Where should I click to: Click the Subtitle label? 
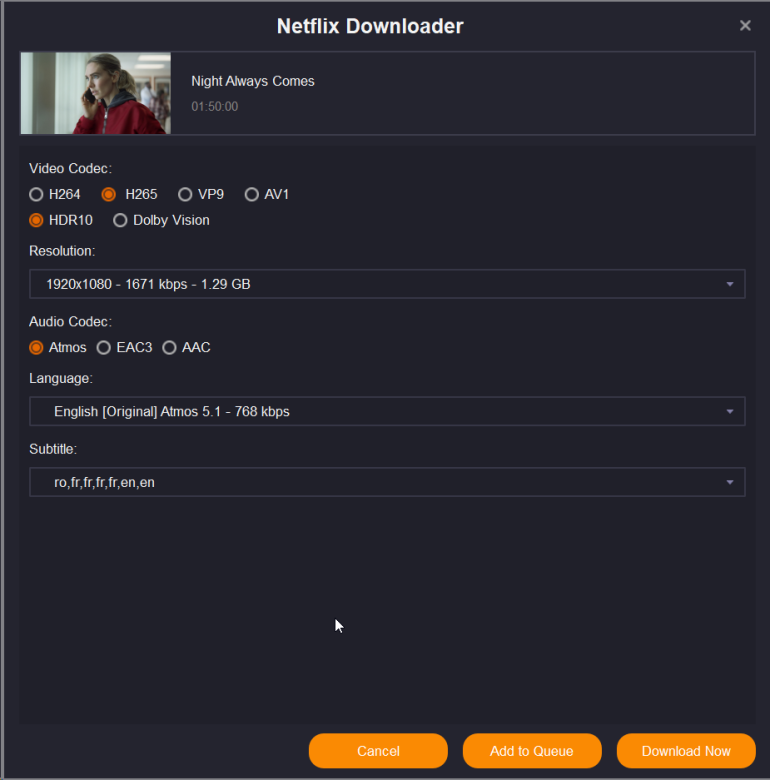click(x=53, y=449)
